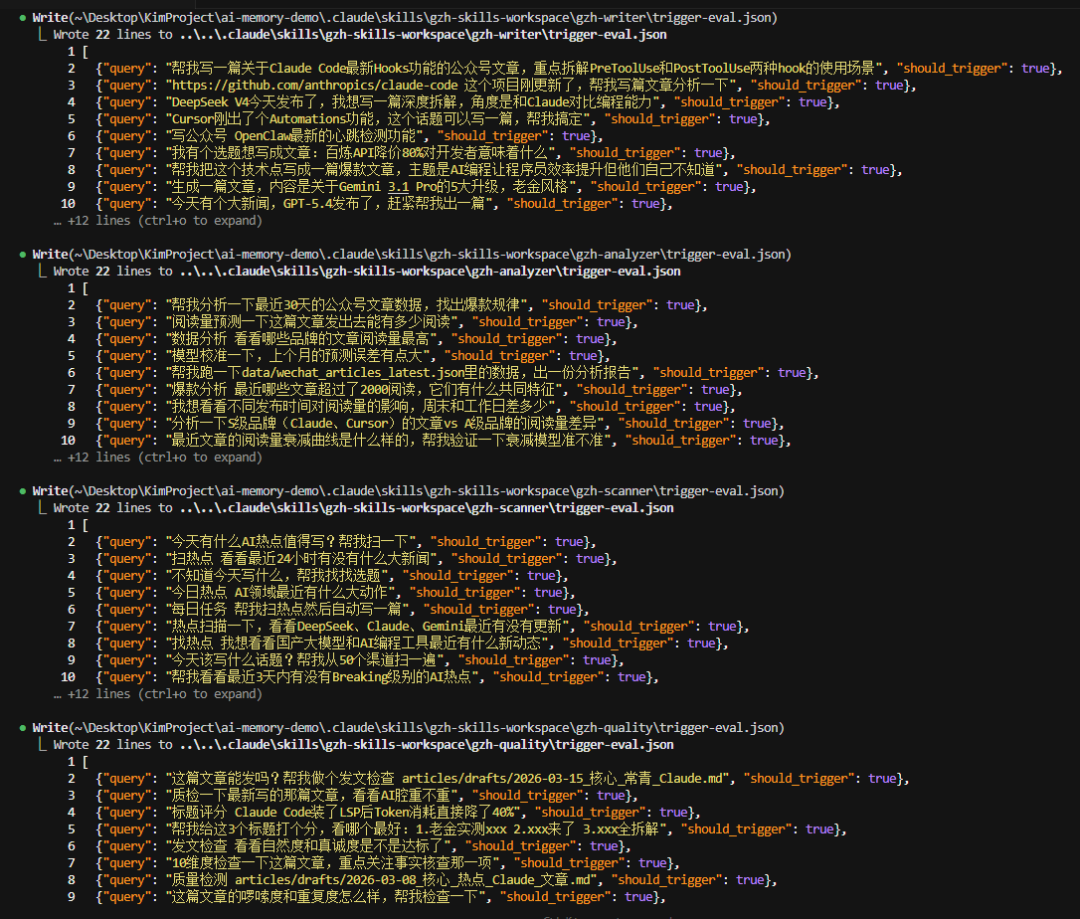
Task: Expand hidden +12 lines under gzh-scanner output
Action: 157,693
